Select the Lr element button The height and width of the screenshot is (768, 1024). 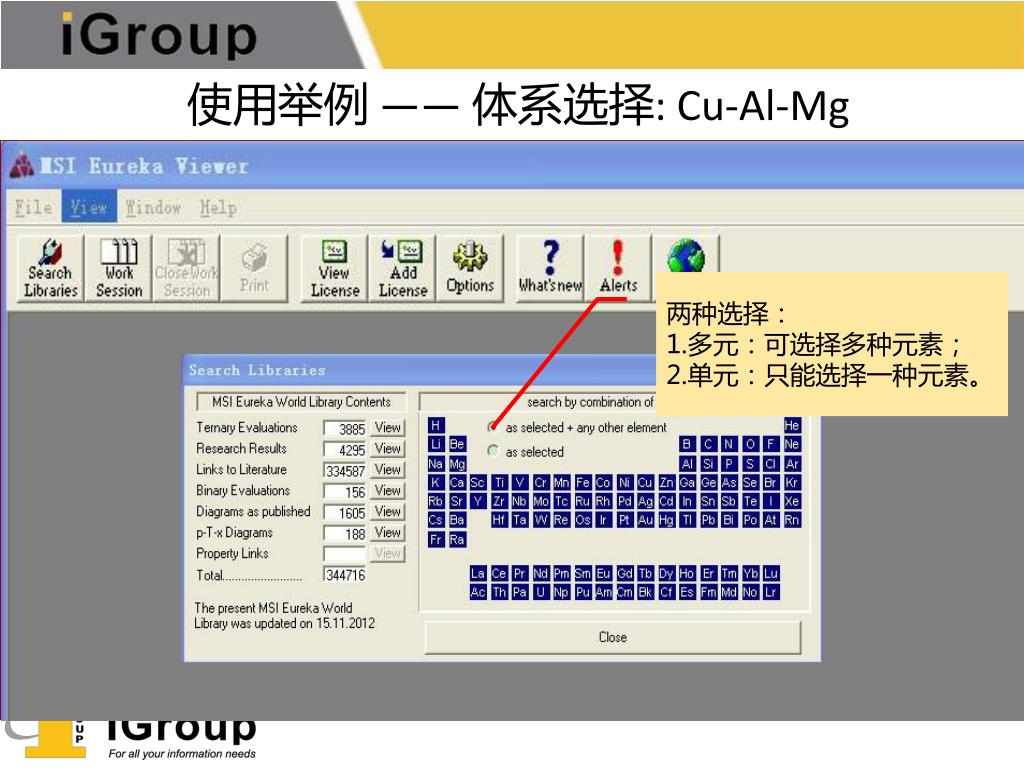coord(771,592)
